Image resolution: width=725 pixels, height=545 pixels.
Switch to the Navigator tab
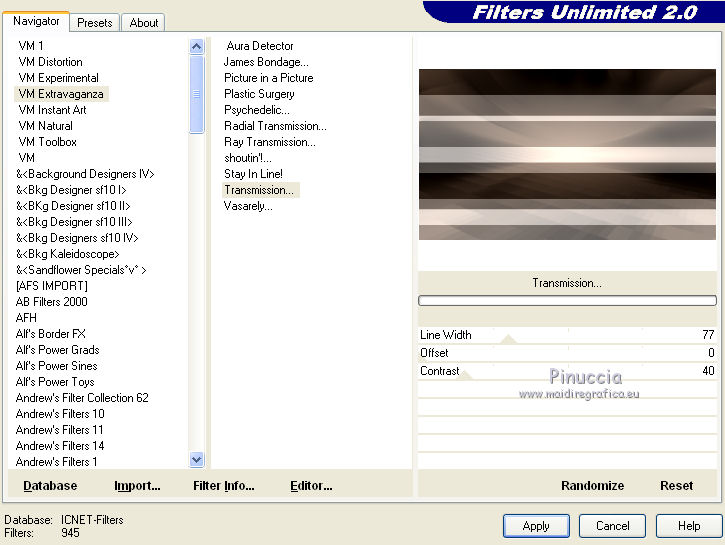[36, 21]
